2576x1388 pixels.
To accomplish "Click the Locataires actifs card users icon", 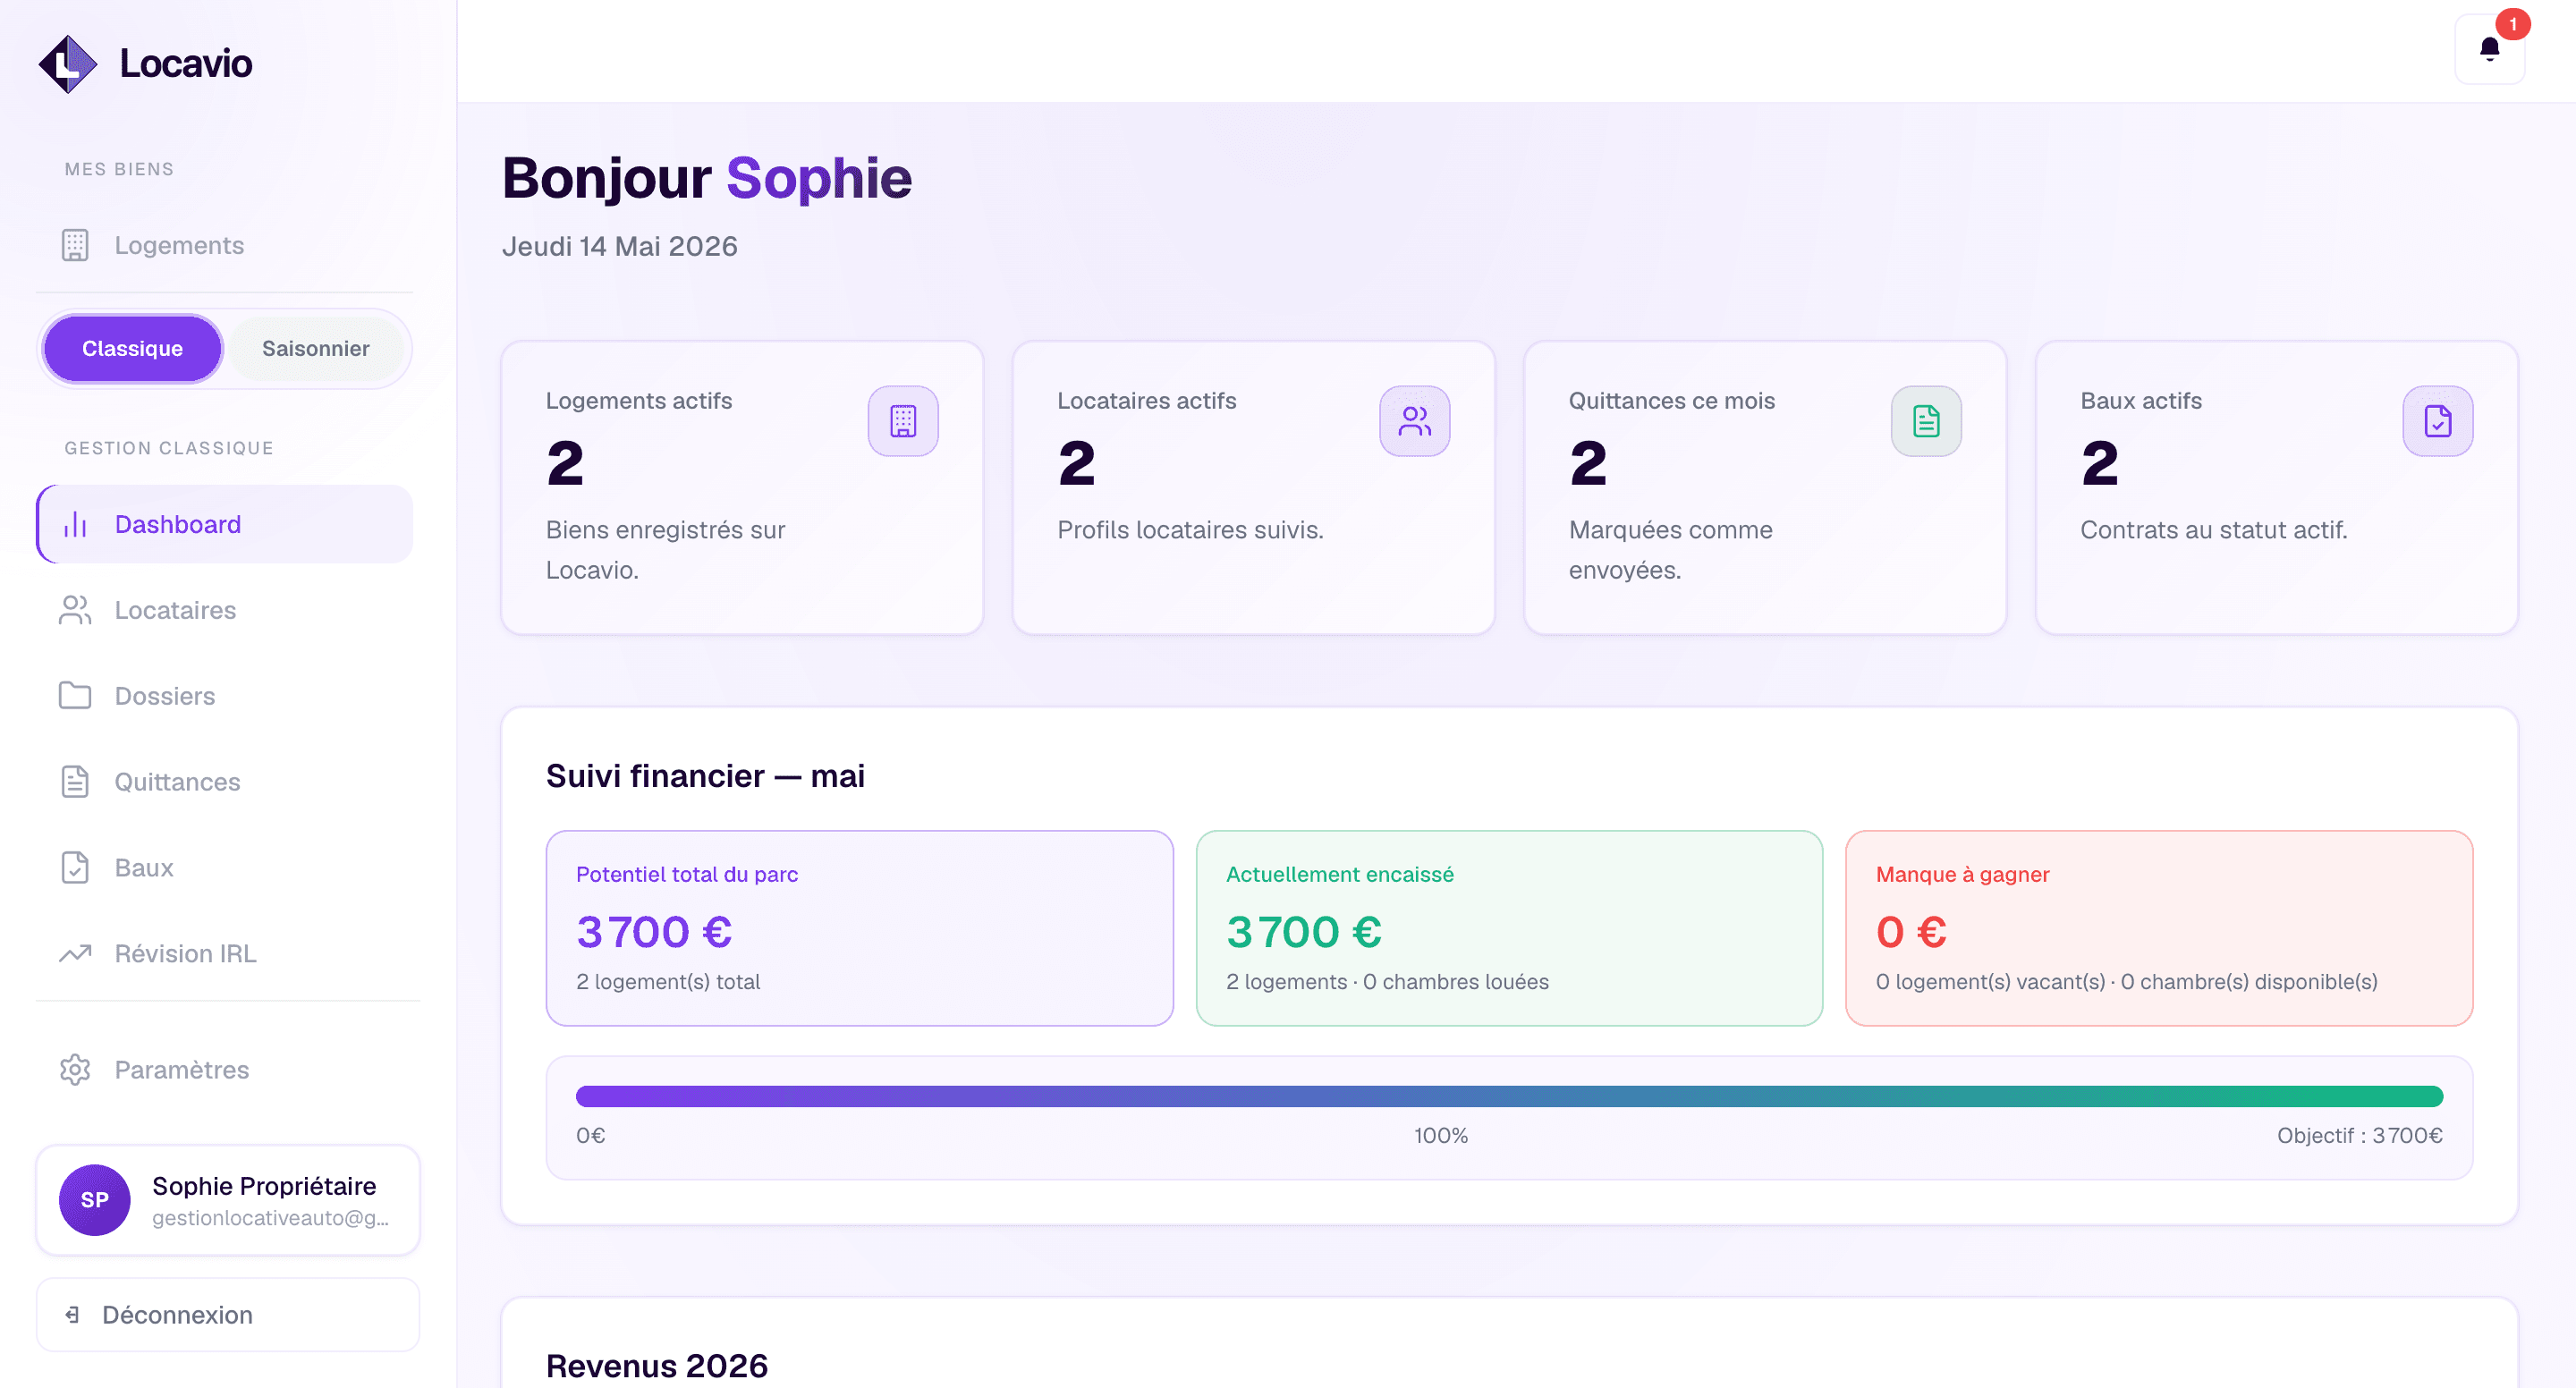I will (1415, 421).
